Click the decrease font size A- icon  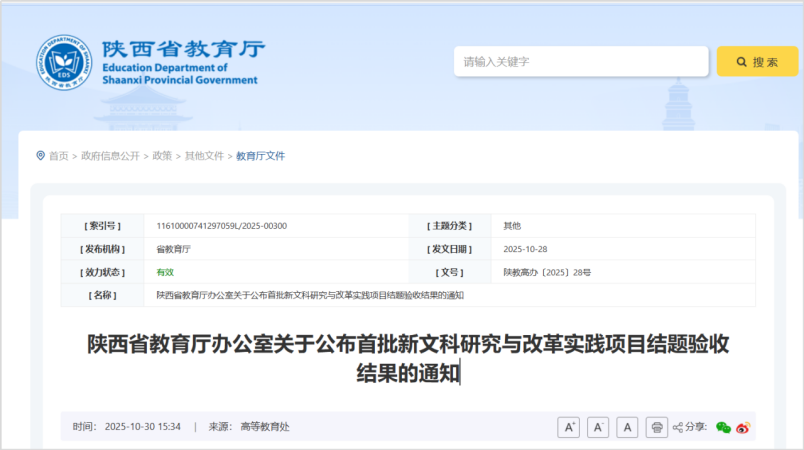pos(598,427)
